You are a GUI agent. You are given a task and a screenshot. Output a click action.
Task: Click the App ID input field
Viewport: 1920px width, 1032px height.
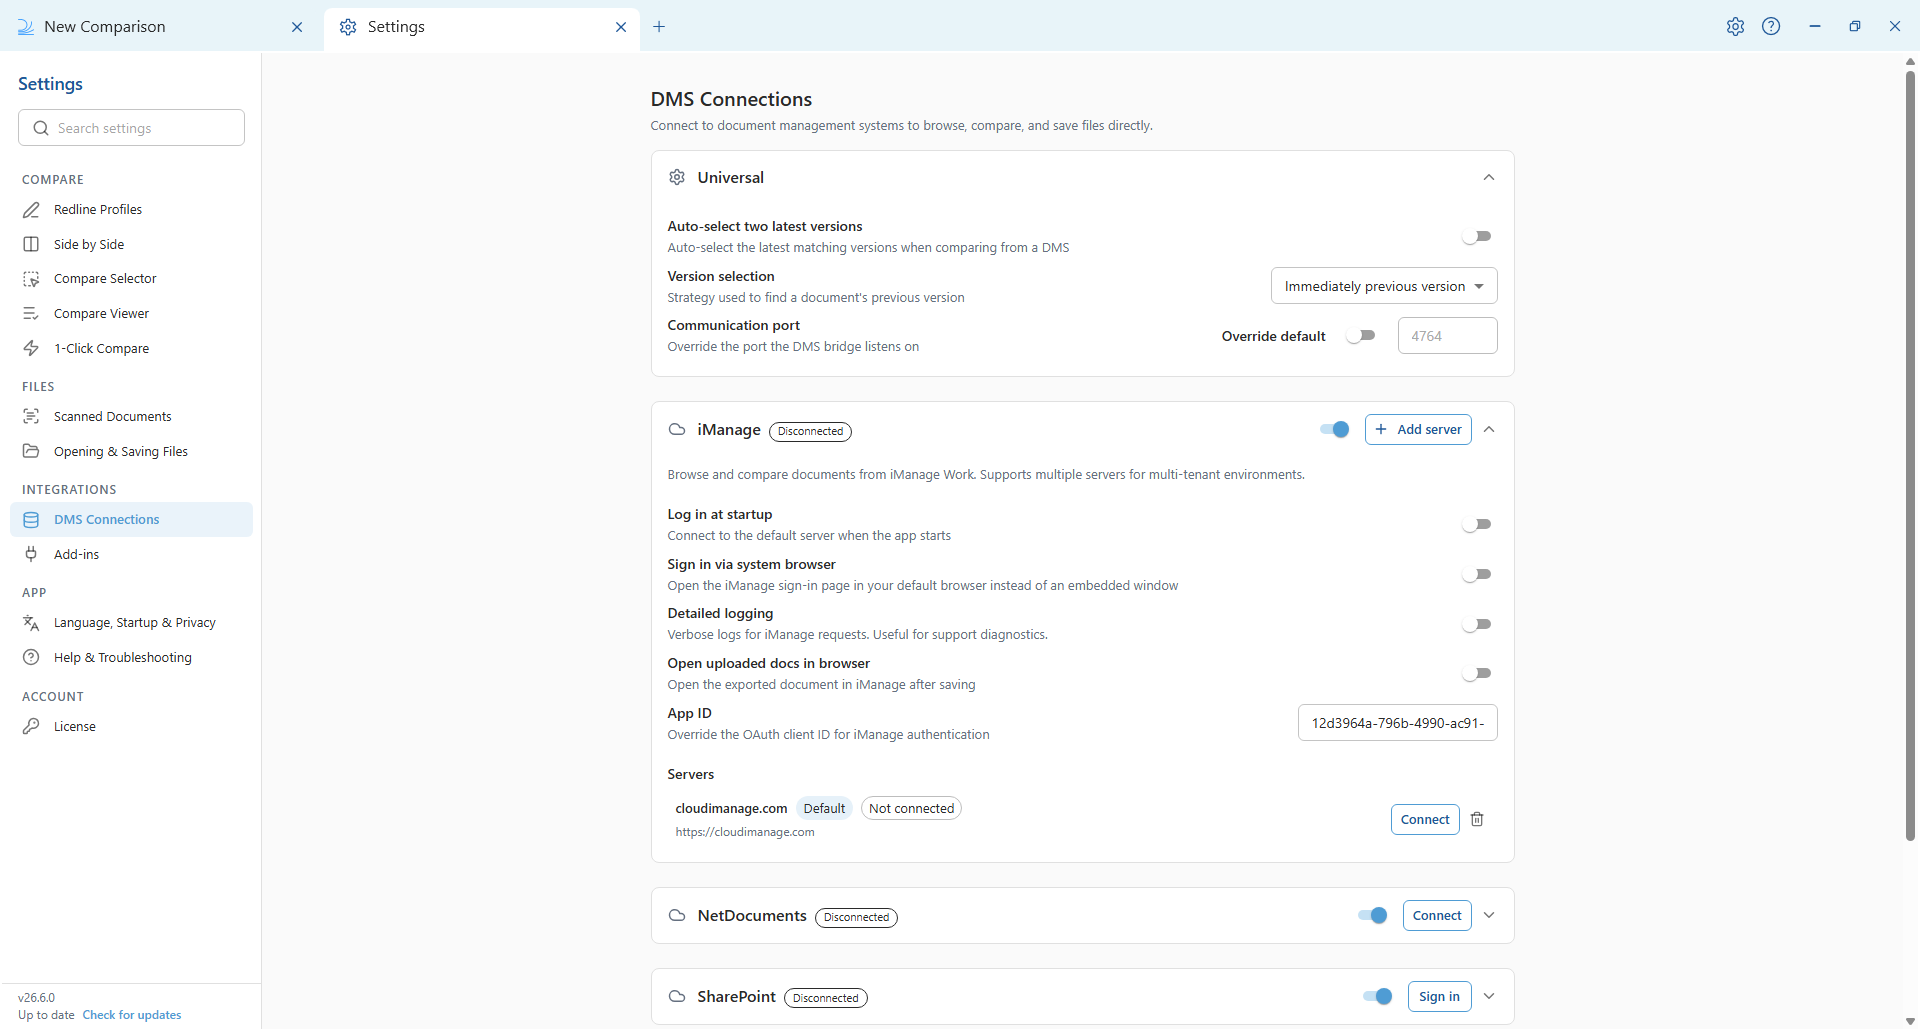pos(1397,724)
